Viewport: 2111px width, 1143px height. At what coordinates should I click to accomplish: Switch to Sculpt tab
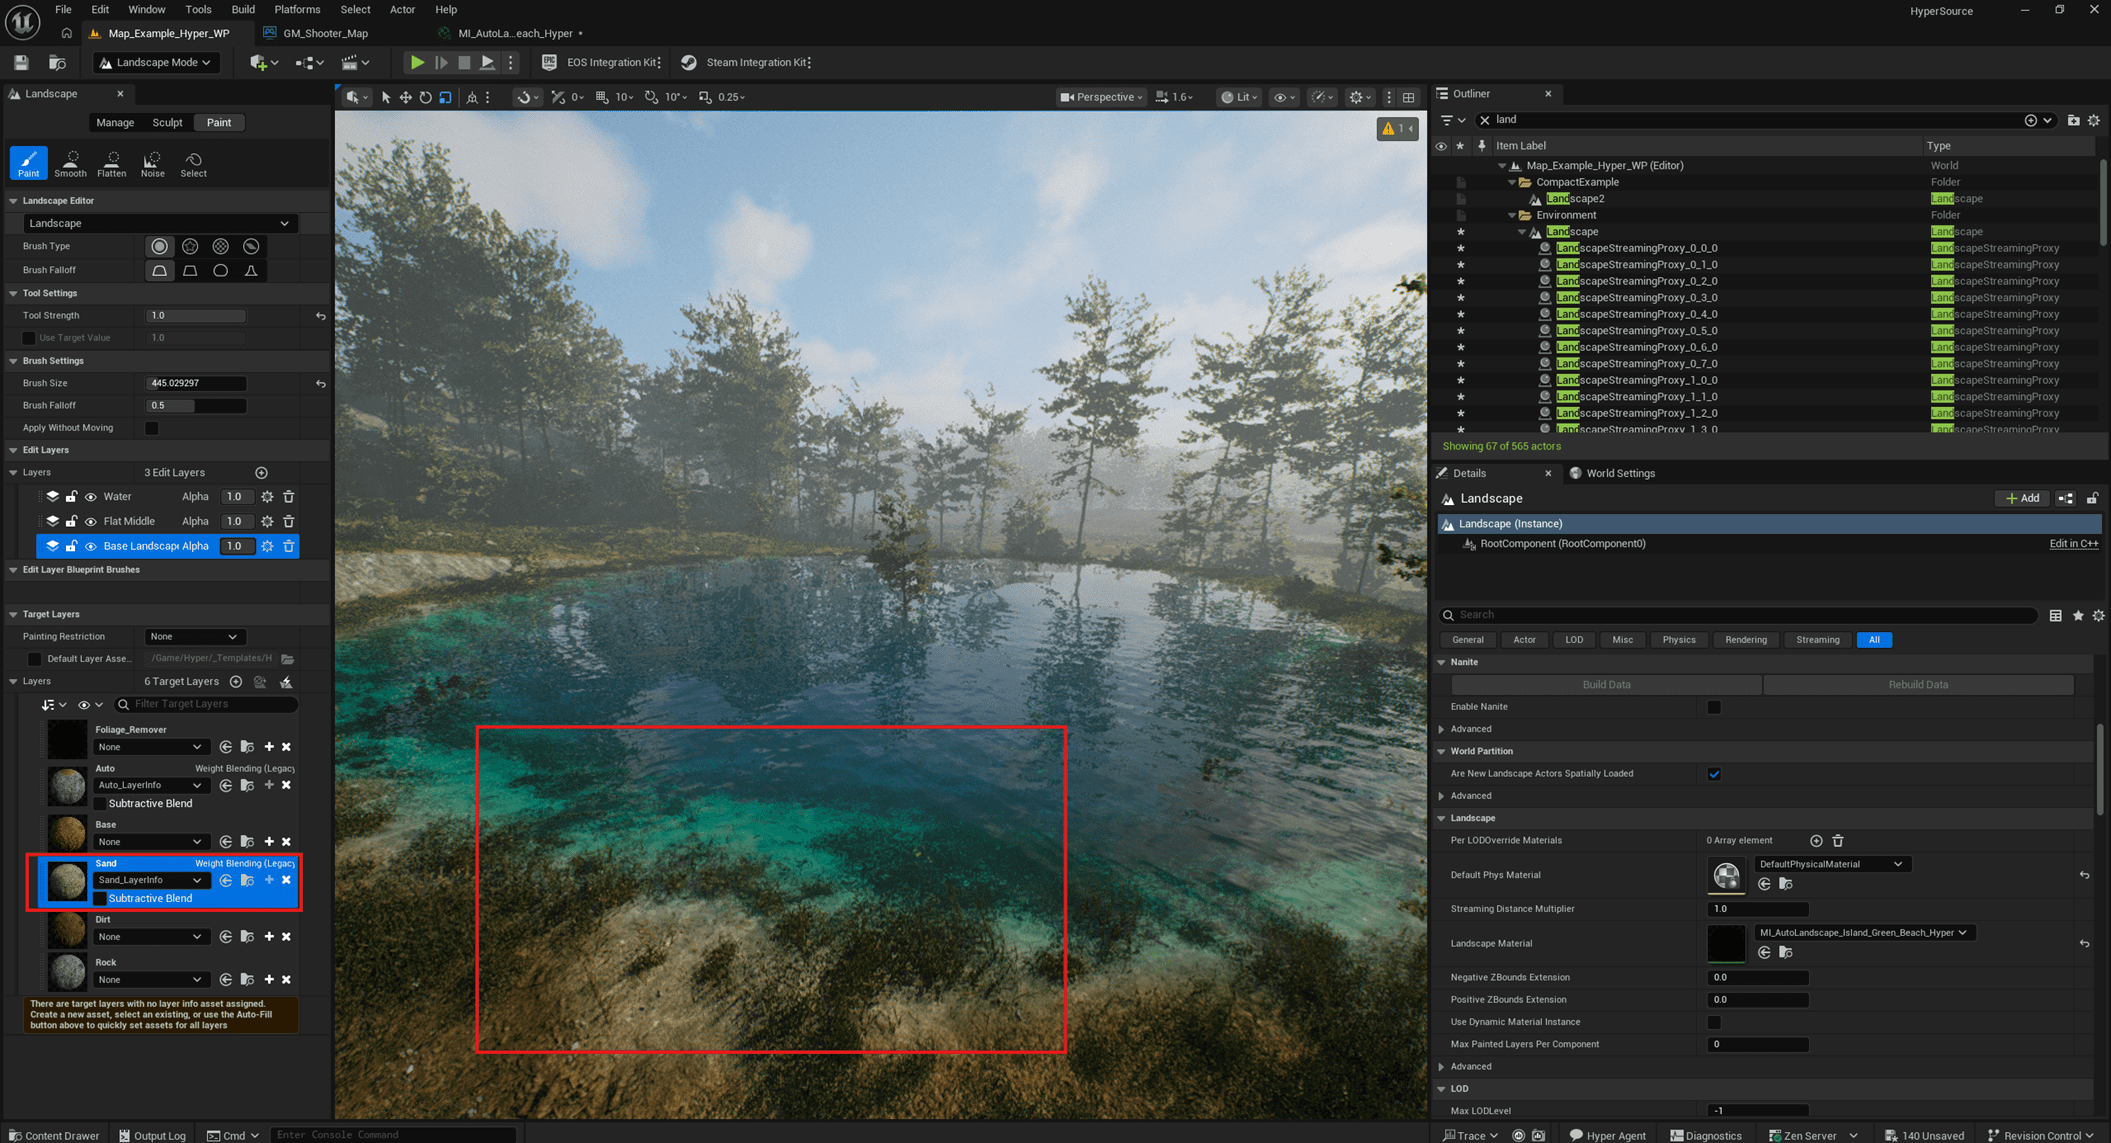point(167,122)
